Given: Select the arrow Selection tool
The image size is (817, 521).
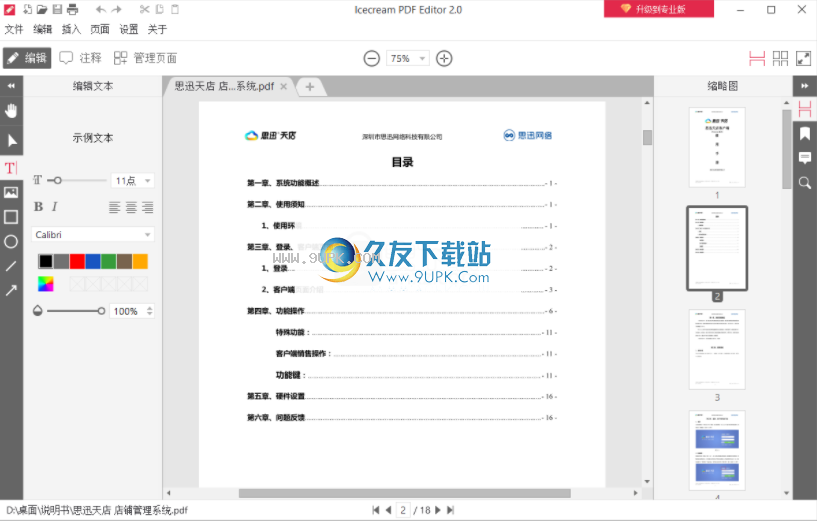Looking at the screenshot, I should coord(11,141).
